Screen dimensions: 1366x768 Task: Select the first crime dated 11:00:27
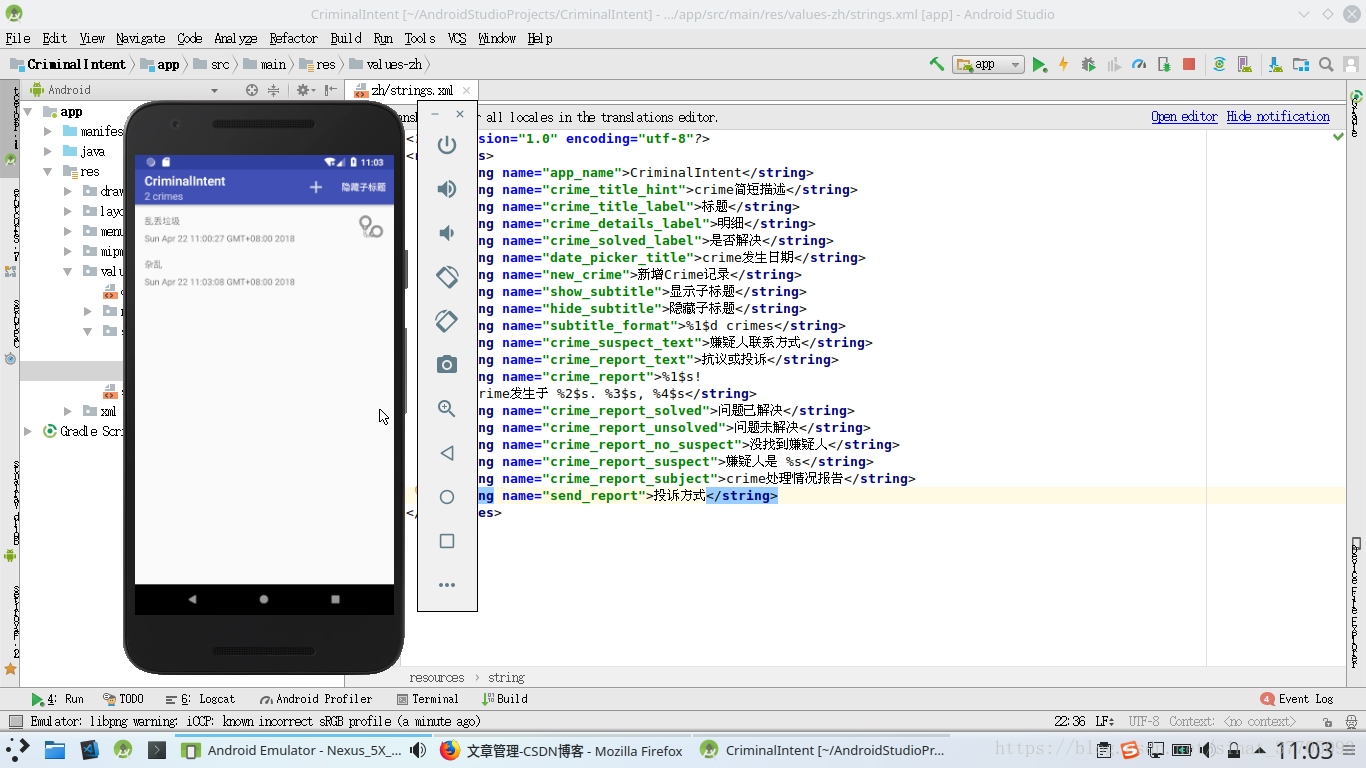pos(264,230)
